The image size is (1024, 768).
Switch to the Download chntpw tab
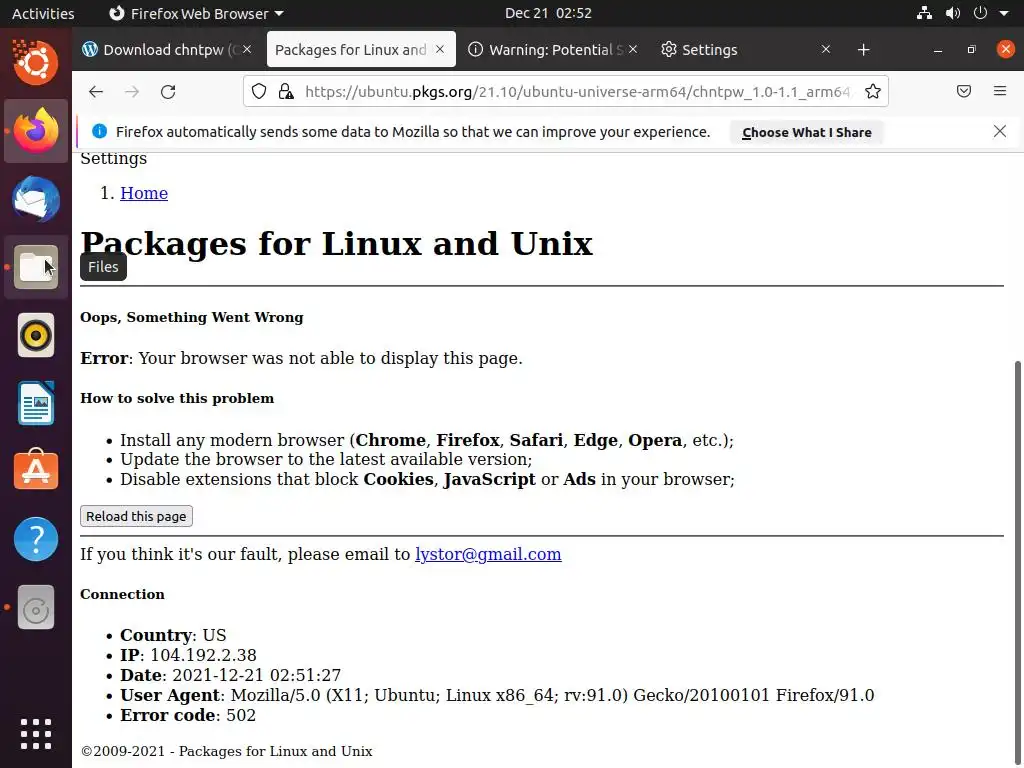(160, 50)
